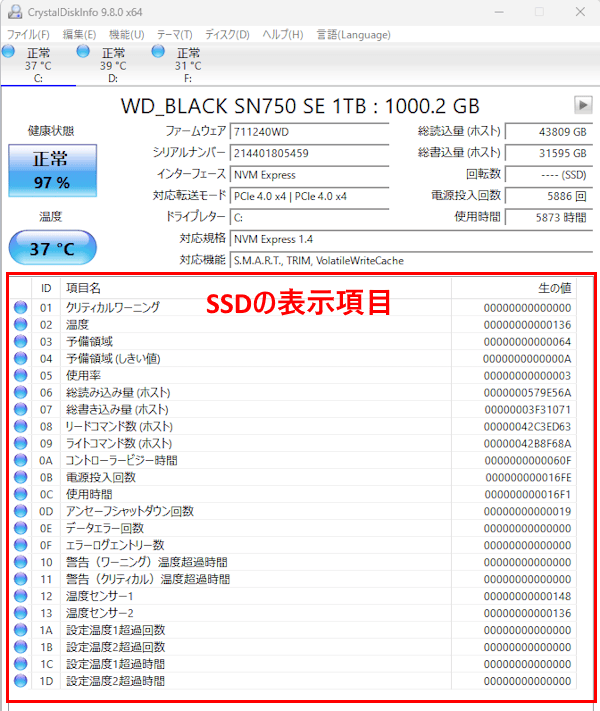Click the firmware field 711240WD
Viewport: 600px width, 711px height.
click(309, 132)
